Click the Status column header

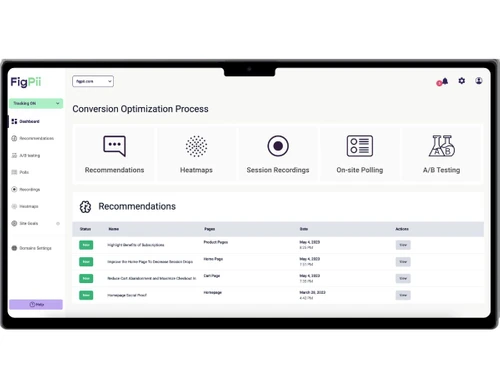(x=85, y=229)
